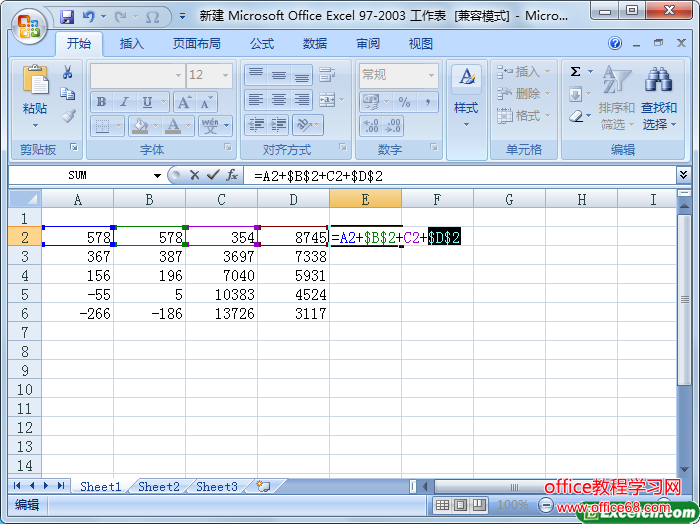Increase decimal places
The width and height of the screenshot is (700, 524).
point(371,125)
